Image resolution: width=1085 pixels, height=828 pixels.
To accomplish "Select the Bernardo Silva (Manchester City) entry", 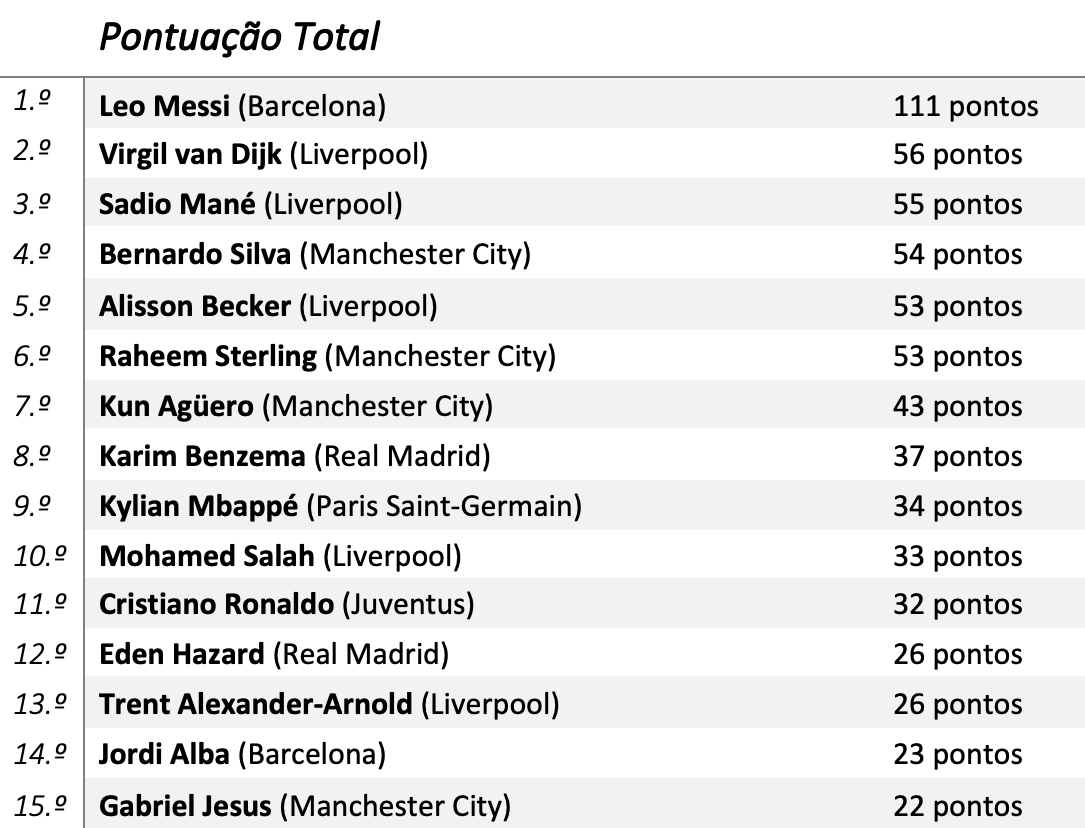I will (x=314, y=255).
